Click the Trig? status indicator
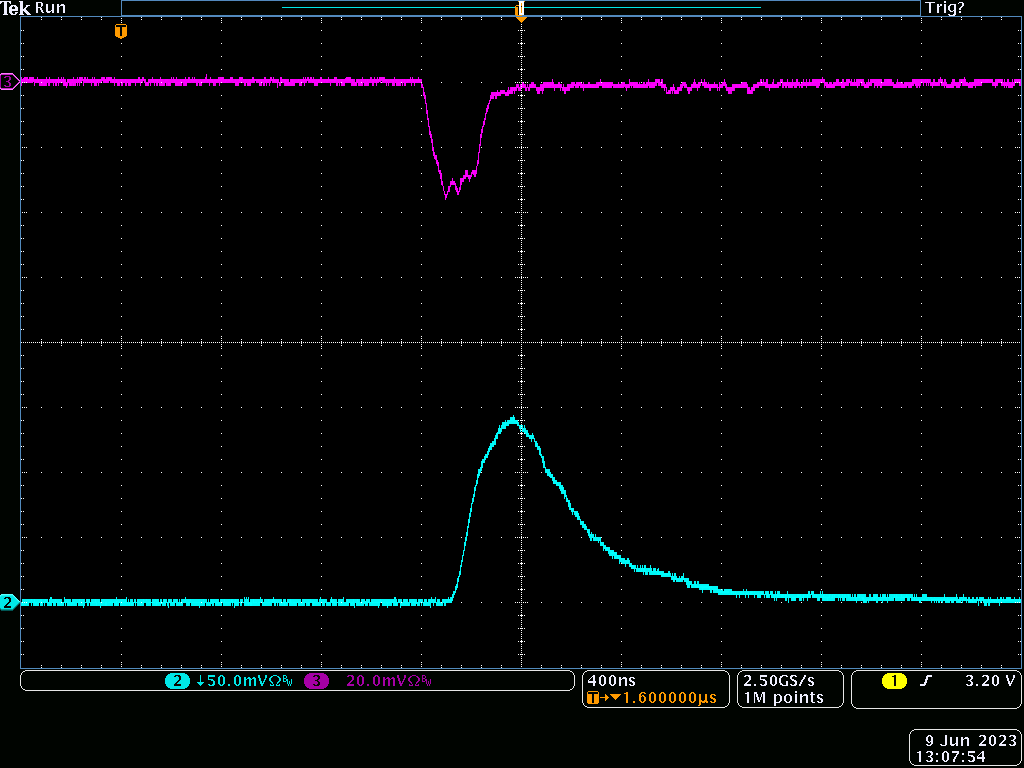The width and height of the screenshot is (1024, 768). 944,8
